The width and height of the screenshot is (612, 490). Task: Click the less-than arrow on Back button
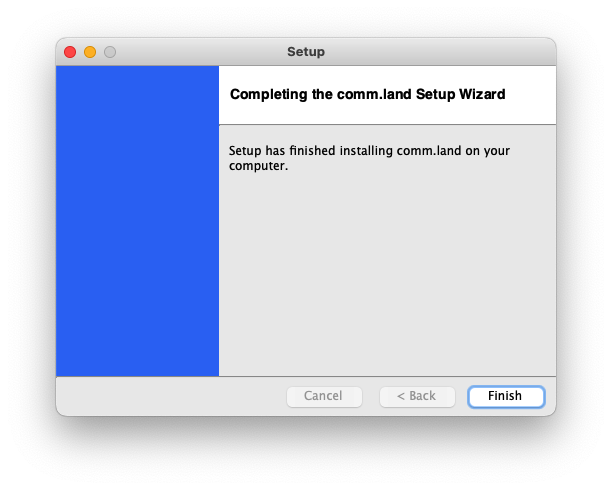(x=400, y=396)
